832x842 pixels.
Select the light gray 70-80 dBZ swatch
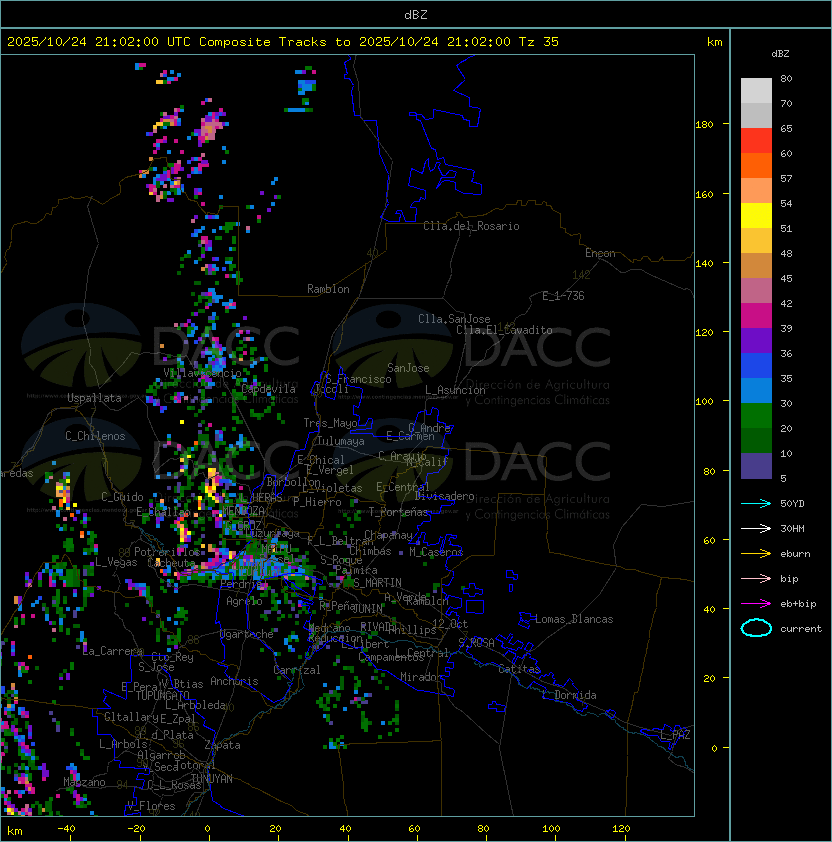tap(756, 91)
